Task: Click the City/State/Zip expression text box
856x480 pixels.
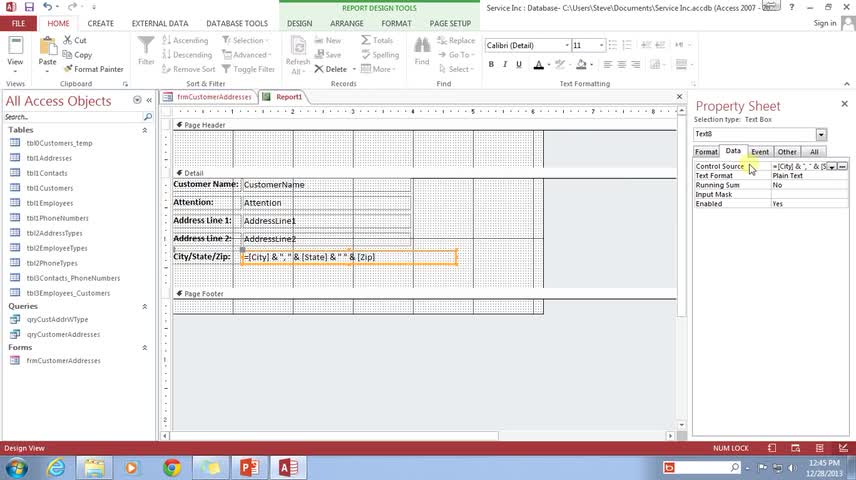Action: pyautogui.click(x=349, y=257)
